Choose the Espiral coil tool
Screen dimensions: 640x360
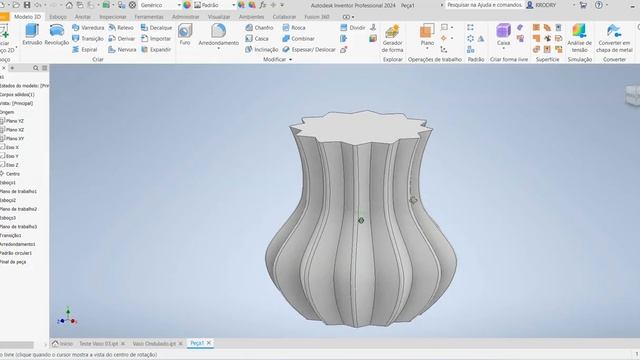(x=84, y=49)
